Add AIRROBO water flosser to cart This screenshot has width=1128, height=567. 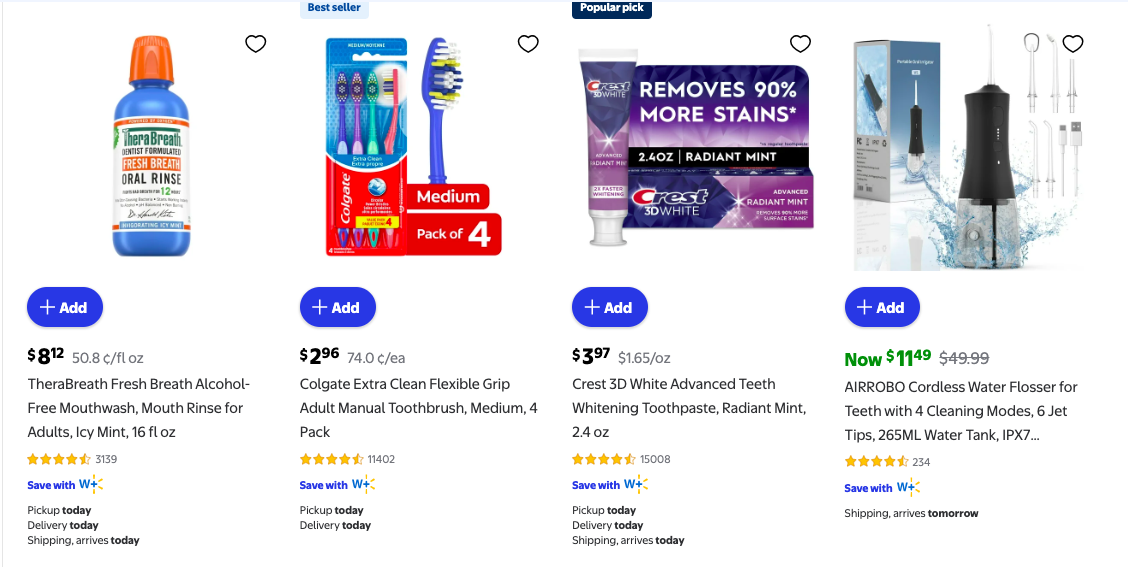click(882, 307)
